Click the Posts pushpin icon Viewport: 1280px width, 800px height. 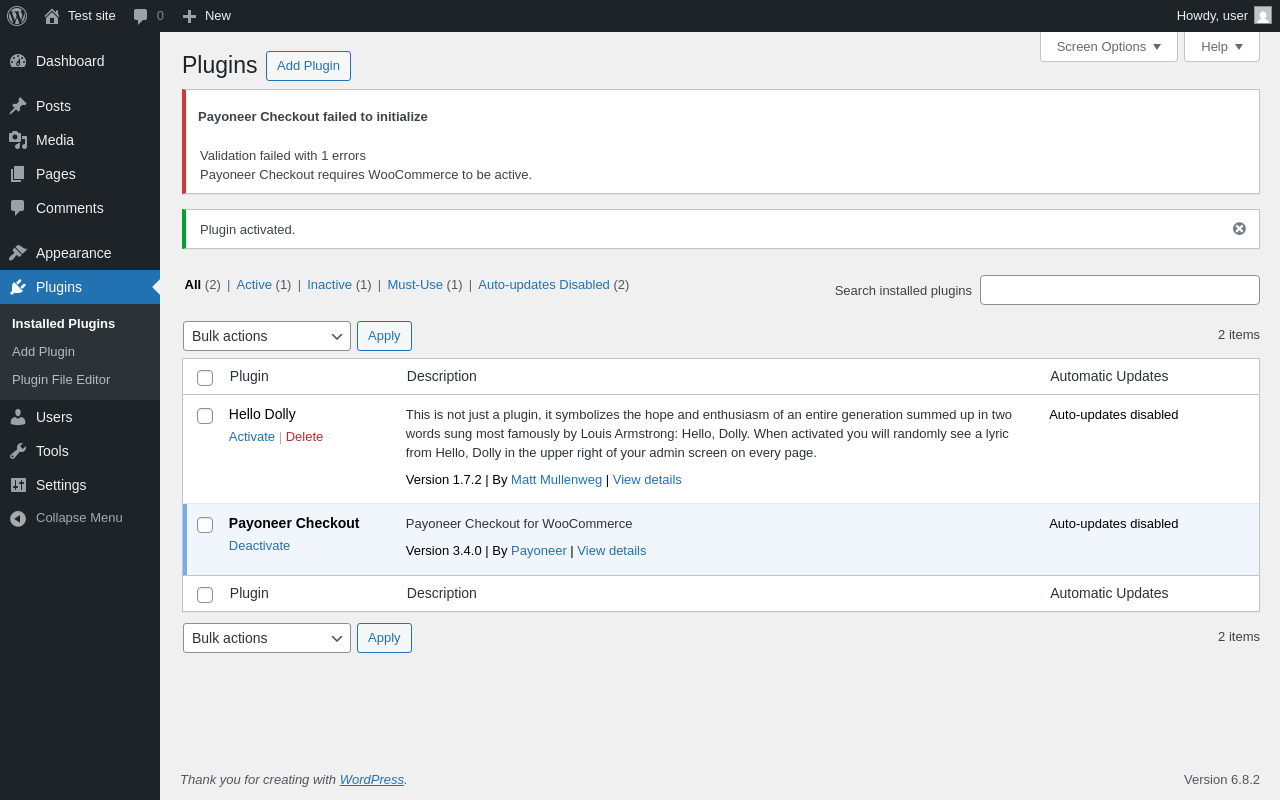pyautogui.click(x=18, y=106)
